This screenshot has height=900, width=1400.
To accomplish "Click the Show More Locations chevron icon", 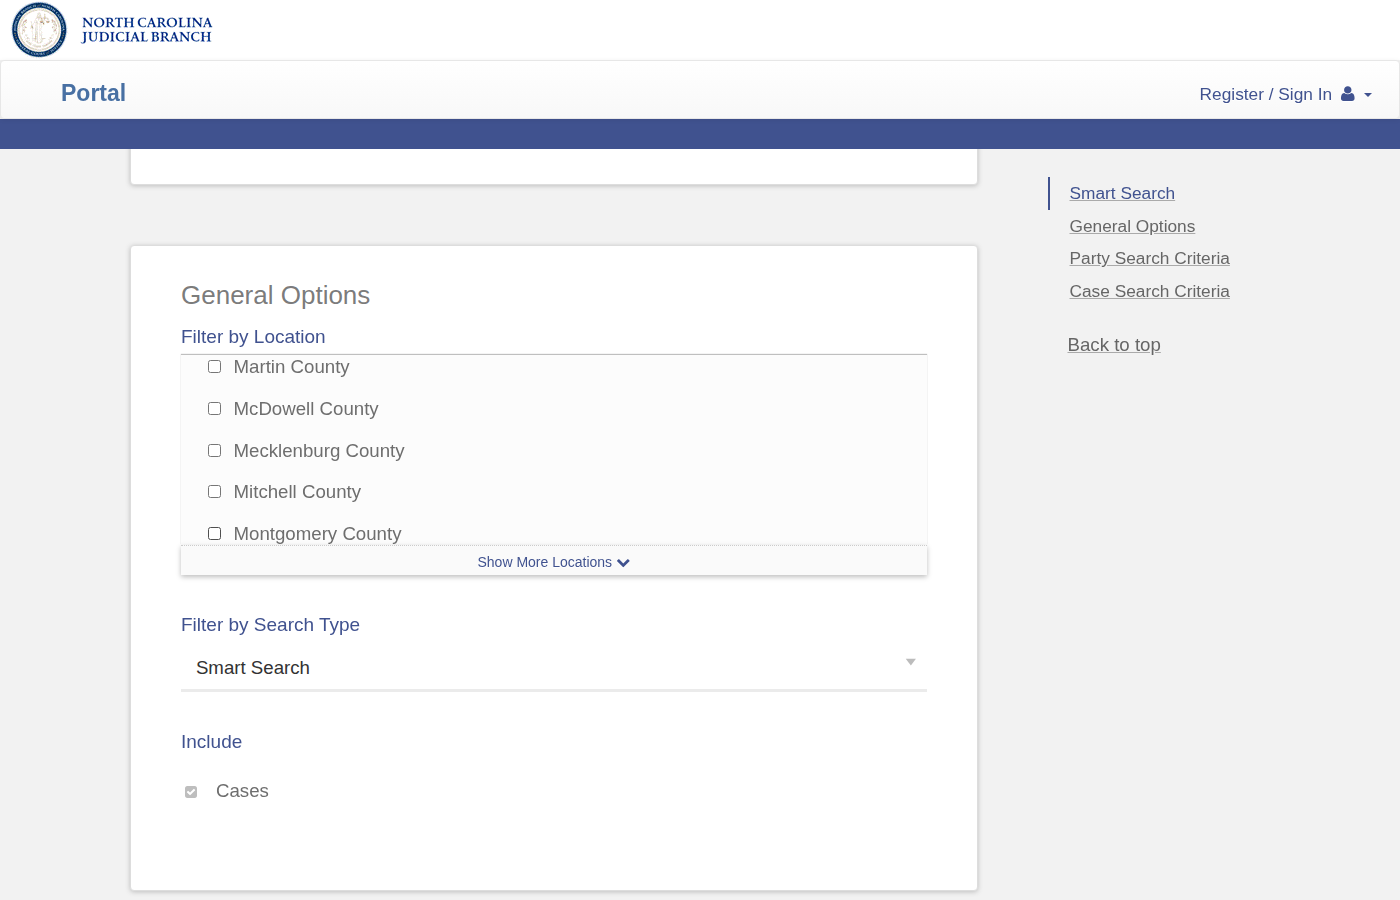I will coord(624,563).
